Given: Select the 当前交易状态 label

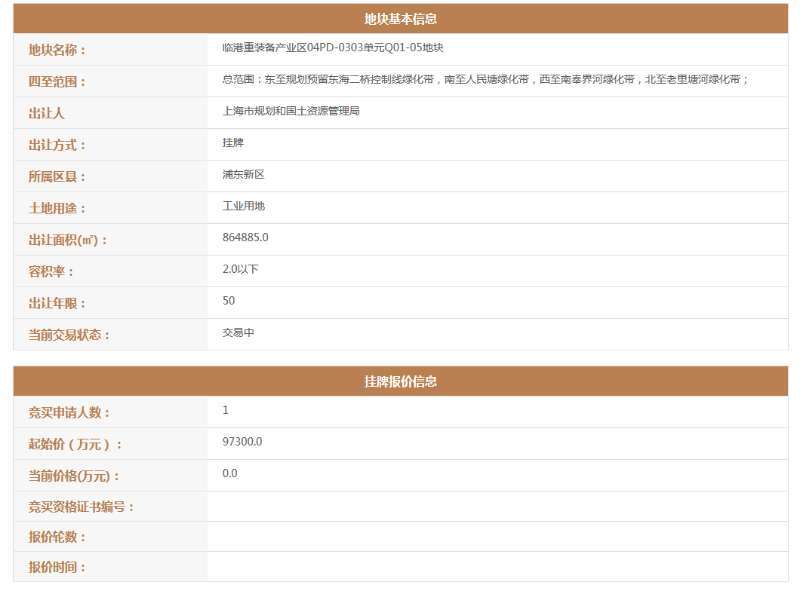Looking at the screenshot, I should tap(69, 335).
